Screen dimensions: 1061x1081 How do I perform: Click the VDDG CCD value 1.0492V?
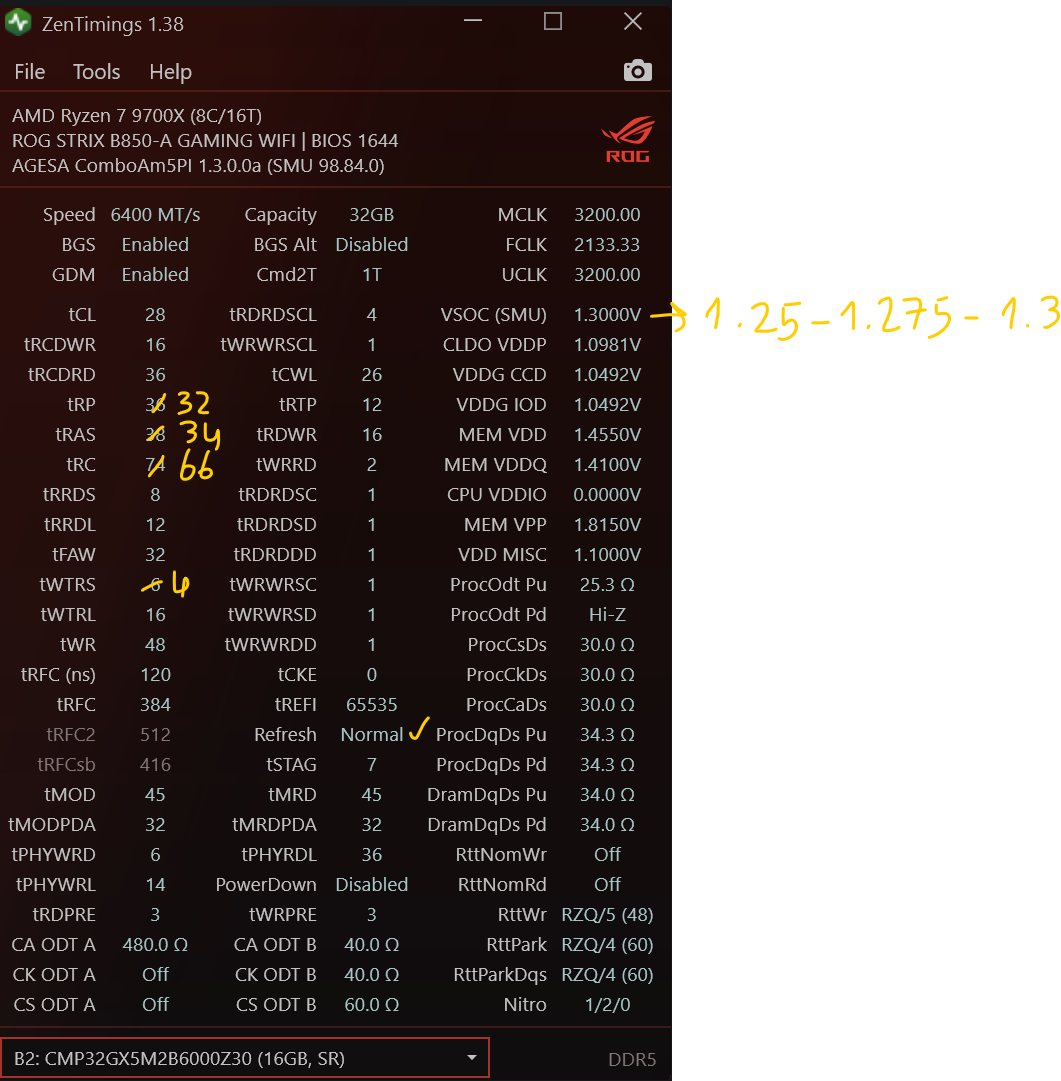click(x=607, y=375)
